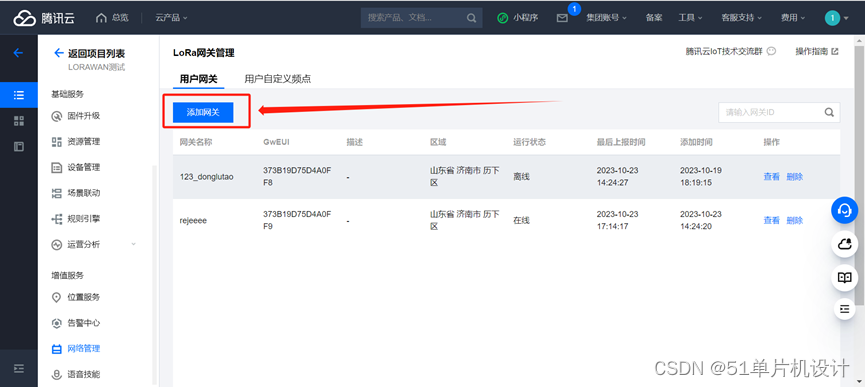Click the gateway ID search magnifier icon
Viewport: 865px width, 387px height.
(x=829, y=112)
